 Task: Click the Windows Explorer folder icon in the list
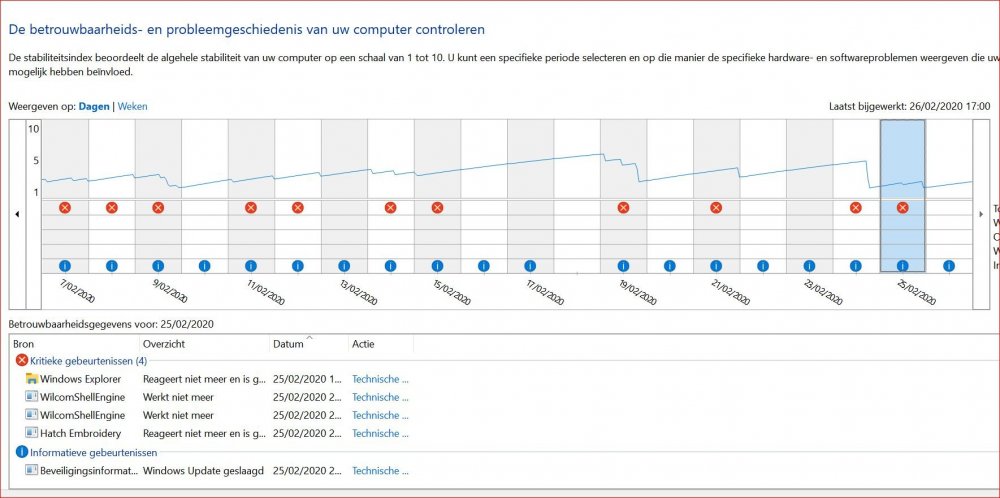[32, 379]
